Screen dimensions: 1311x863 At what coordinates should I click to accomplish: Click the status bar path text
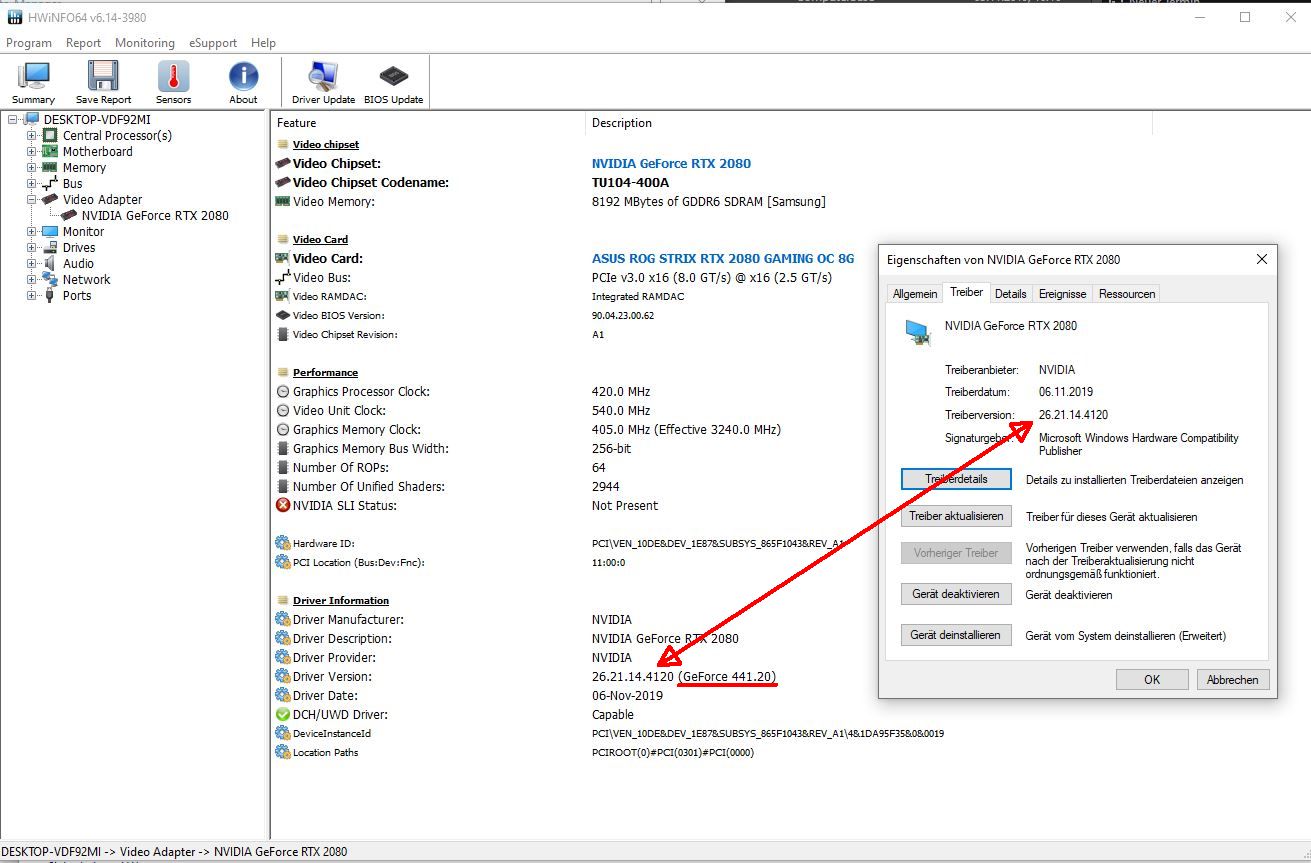[x=175, y=852]
